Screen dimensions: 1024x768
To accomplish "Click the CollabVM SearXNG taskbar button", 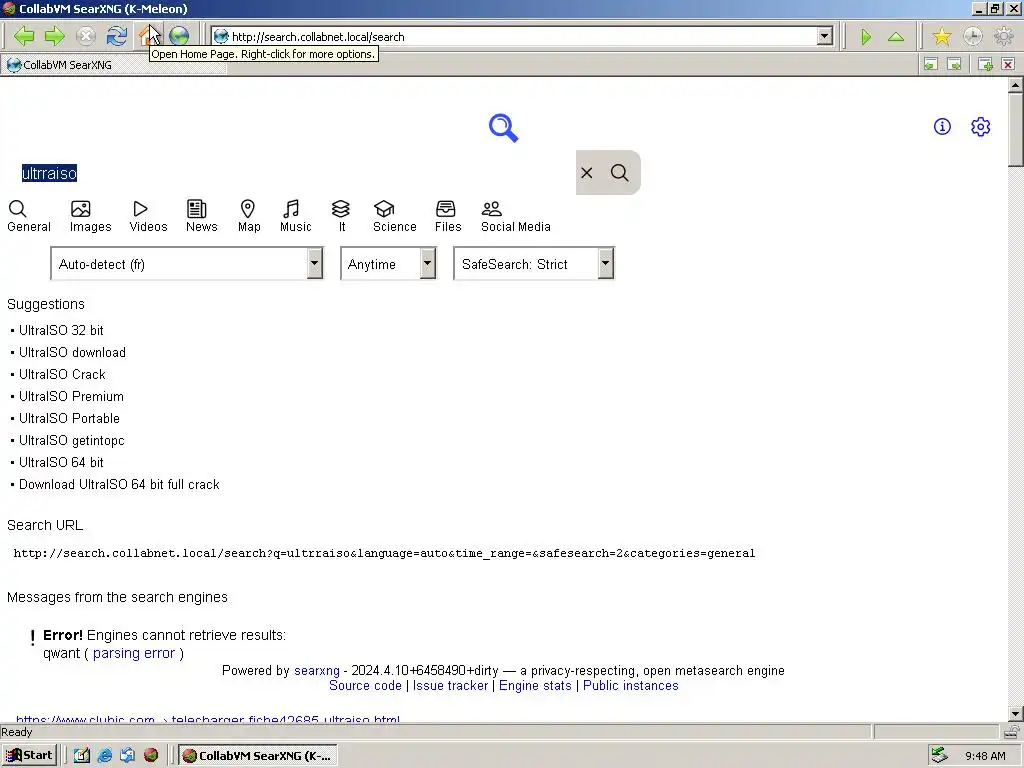I will (x=259, y=756).
